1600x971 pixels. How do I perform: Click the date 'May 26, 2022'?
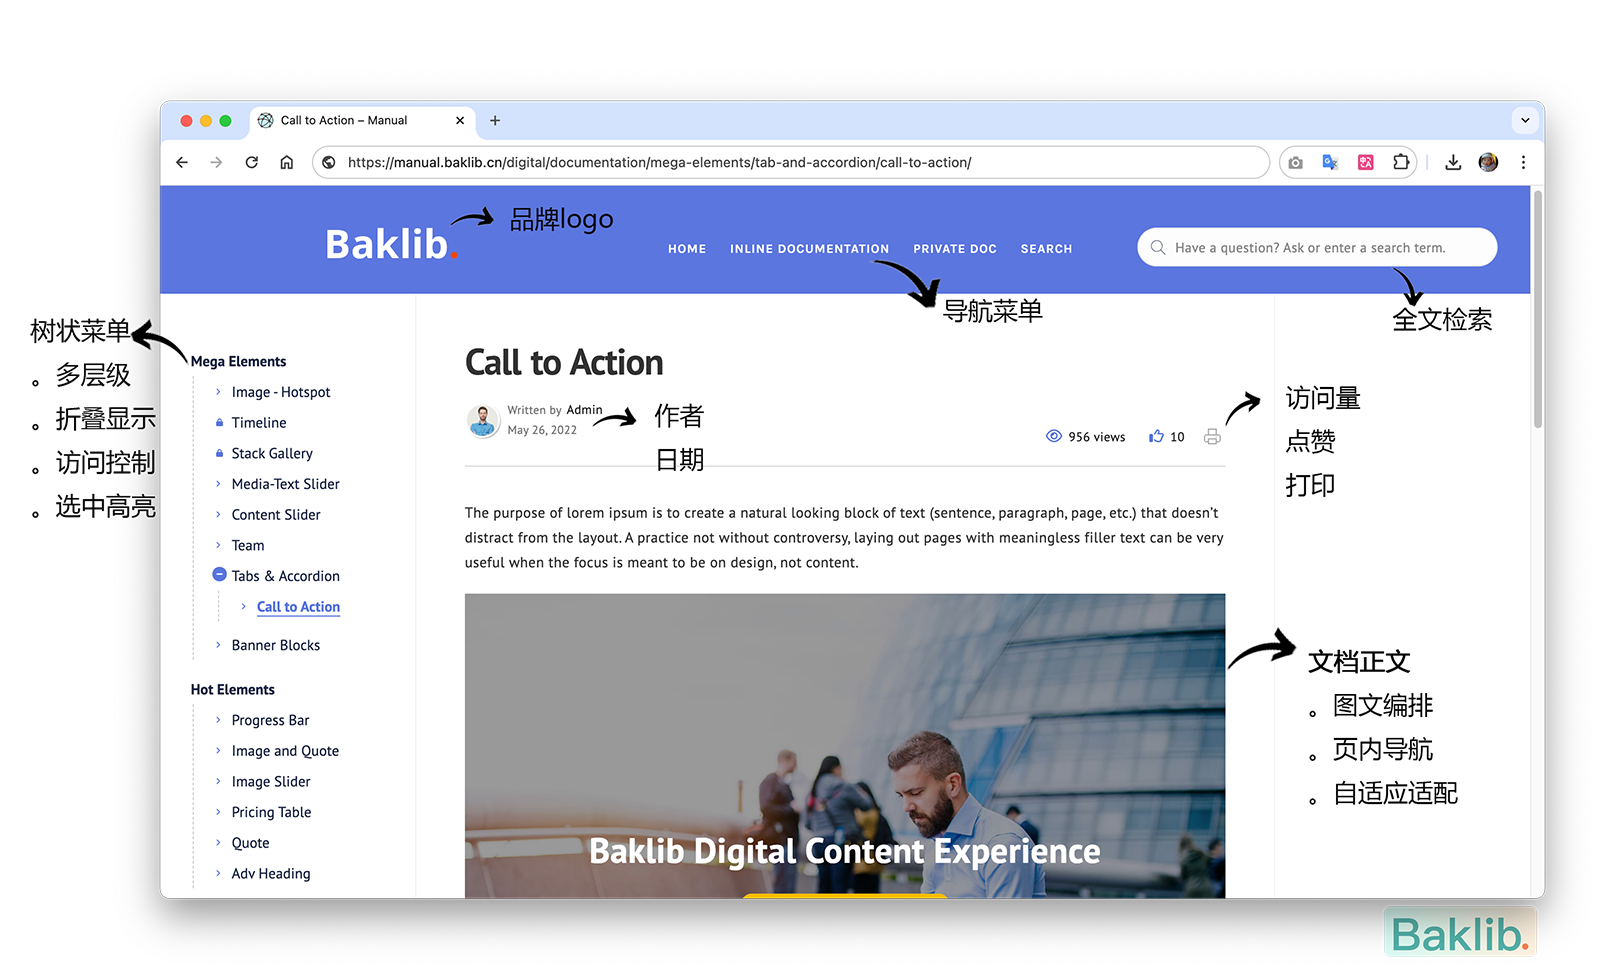[542, 430]
